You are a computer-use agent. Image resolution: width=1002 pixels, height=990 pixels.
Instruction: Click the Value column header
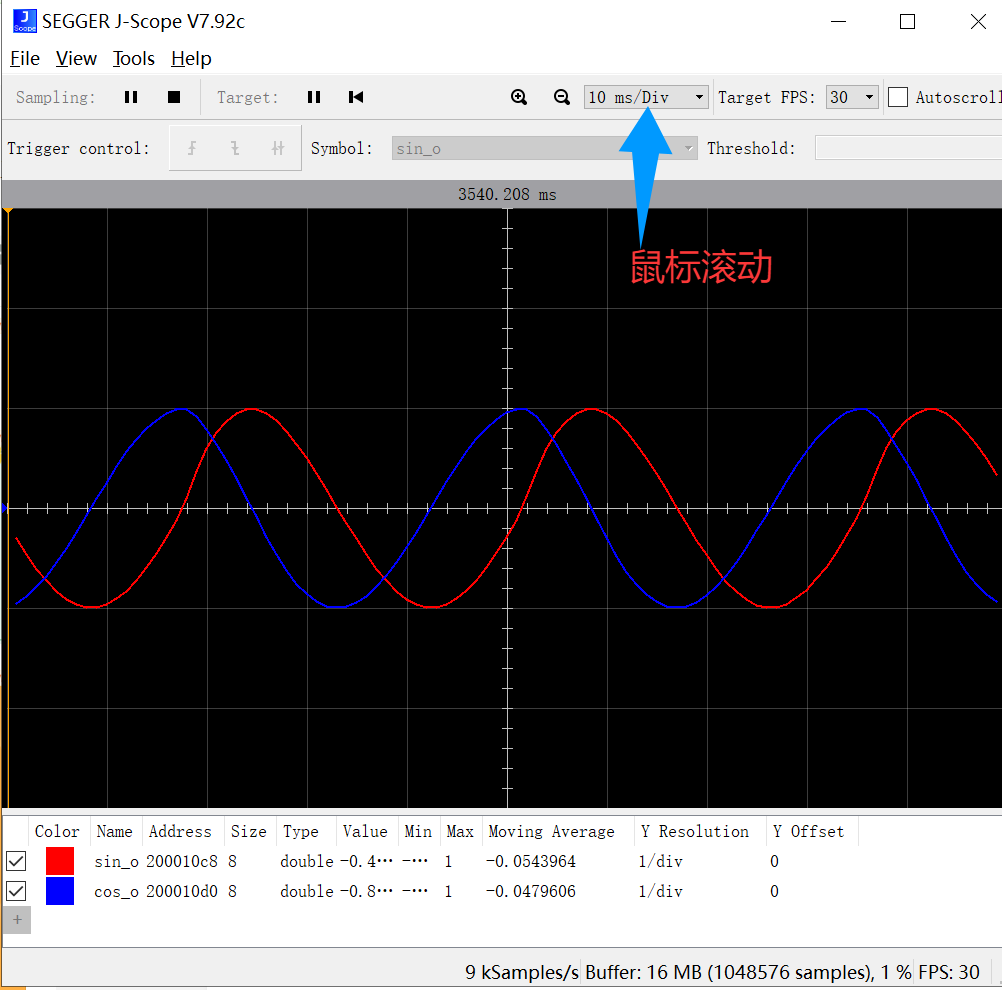(366, 831)
